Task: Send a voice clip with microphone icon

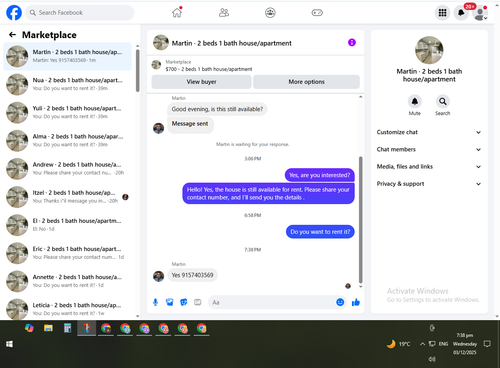Action: (x=155, y=302)
